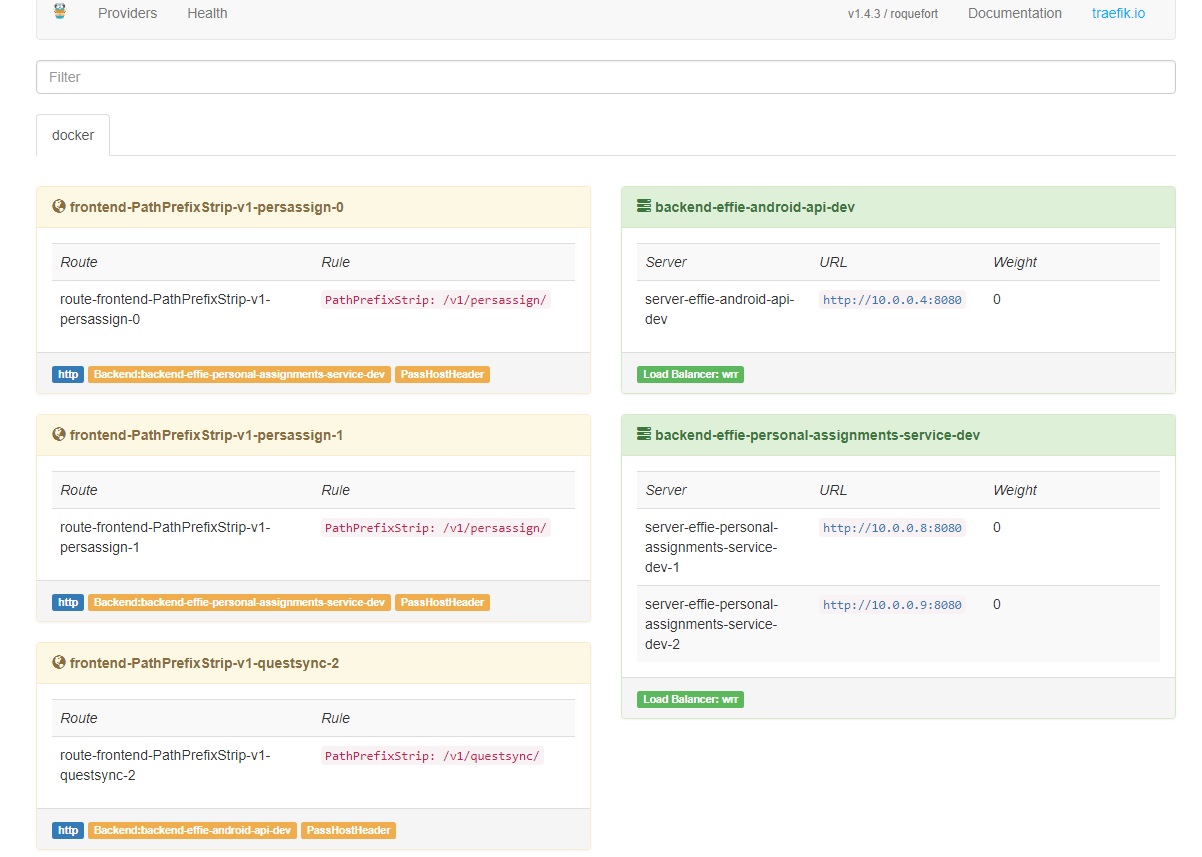
Task: Click the PathPrefixStrip /v1/questsync/ rule badge
Action: click(432, 755)
